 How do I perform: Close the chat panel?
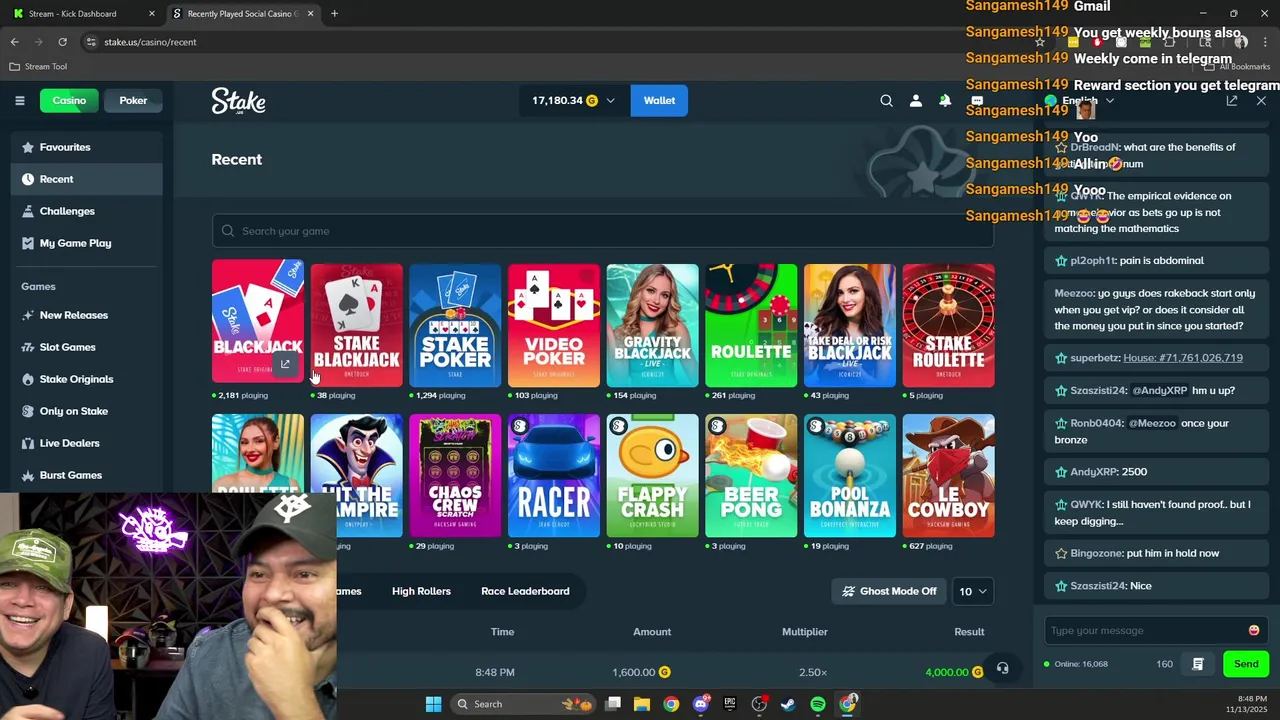[x=1261, y=101]
